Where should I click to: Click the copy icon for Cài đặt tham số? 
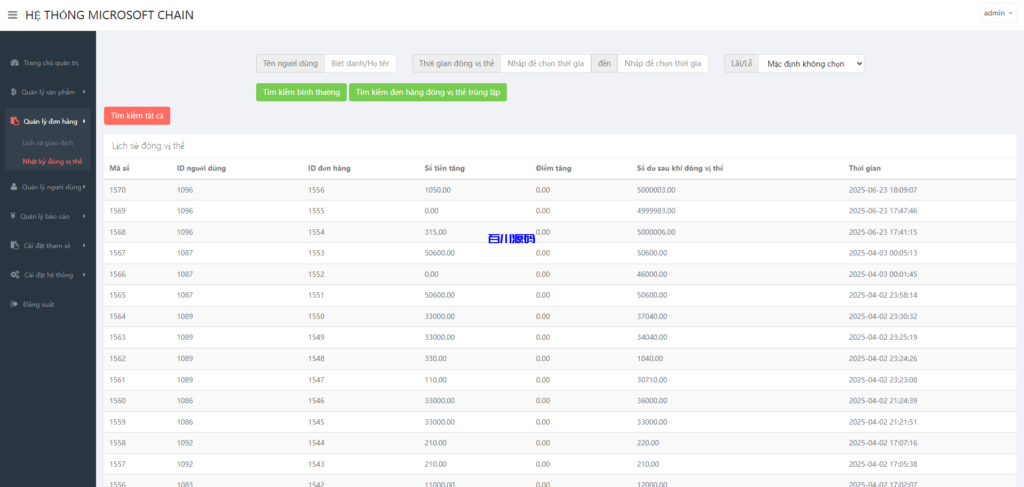point(15,245)
